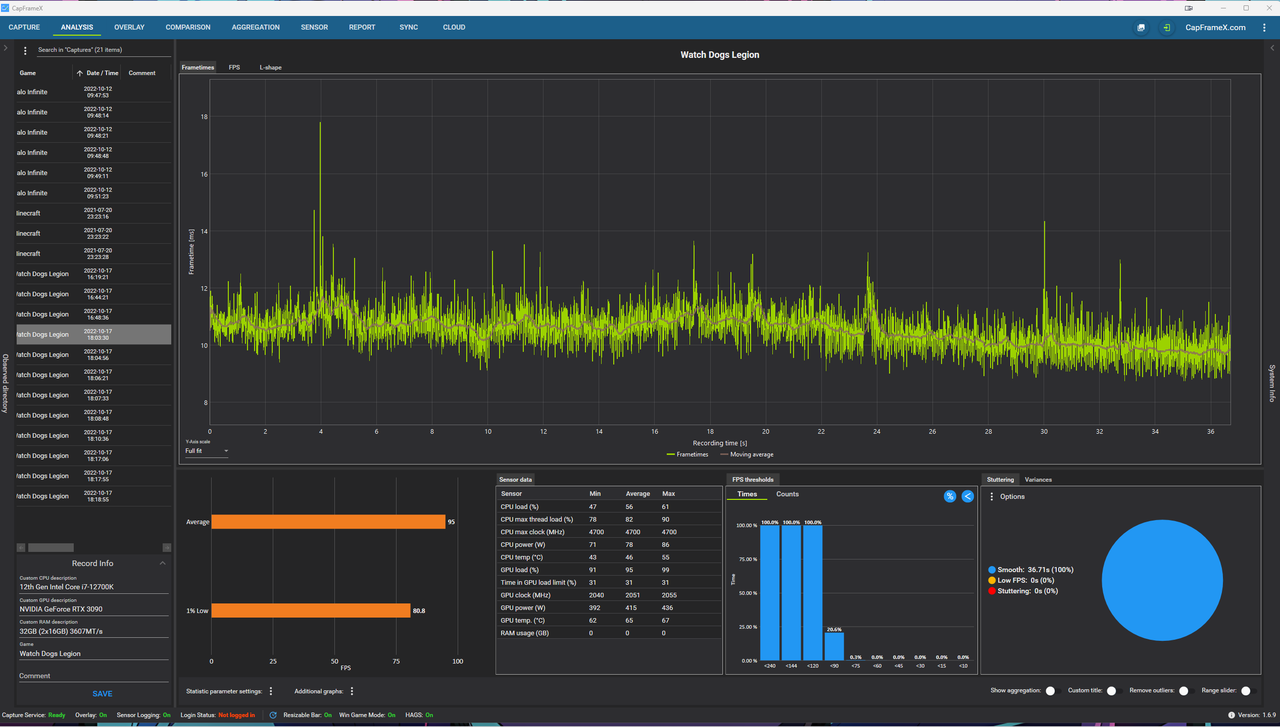Image resolution: width=1280 pixels, height=727 pixels.
Task: Focus the Search in Captures field
Action: point(104,50)
